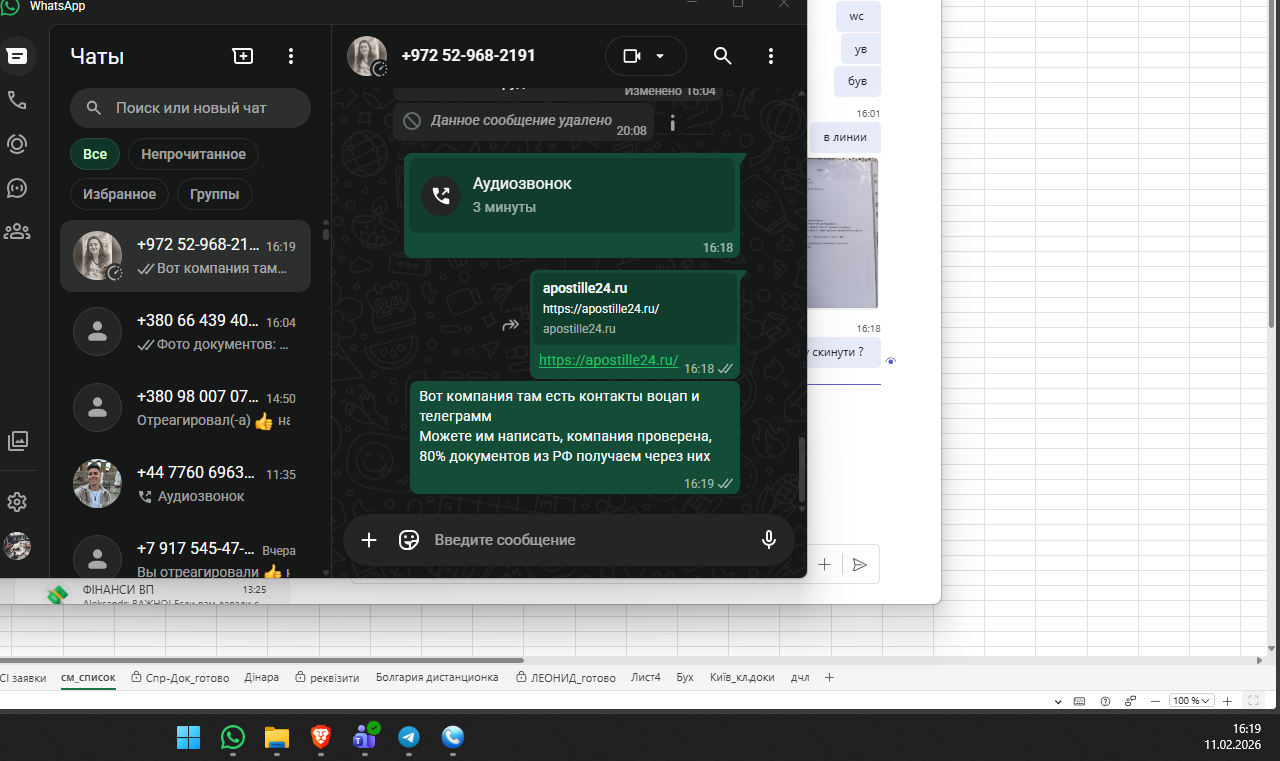
Task: Switch to the ЛЕОНИД_готово sheet tab
Action: point(566,677)
